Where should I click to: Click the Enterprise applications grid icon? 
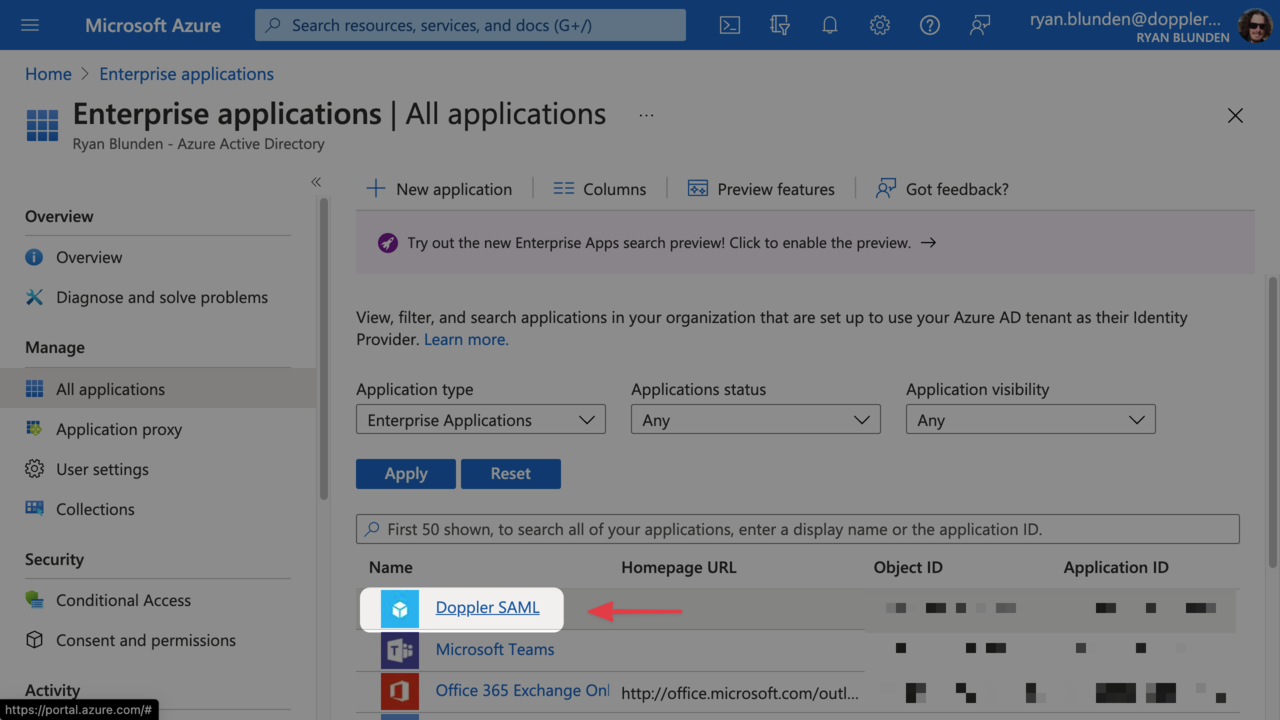[x=42, y=126]
